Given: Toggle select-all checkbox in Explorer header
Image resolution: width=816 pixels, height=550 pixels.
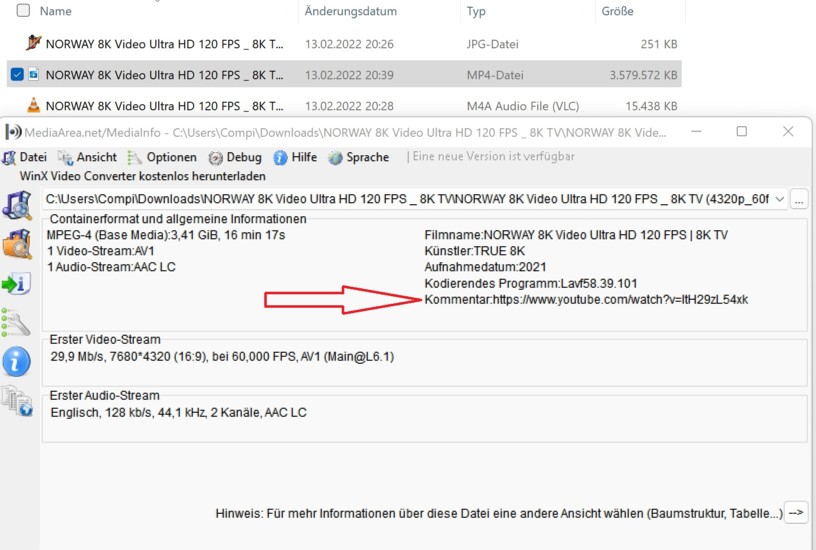Looking at the screenshot, I should pyautogui.click(x=23, y=10).
